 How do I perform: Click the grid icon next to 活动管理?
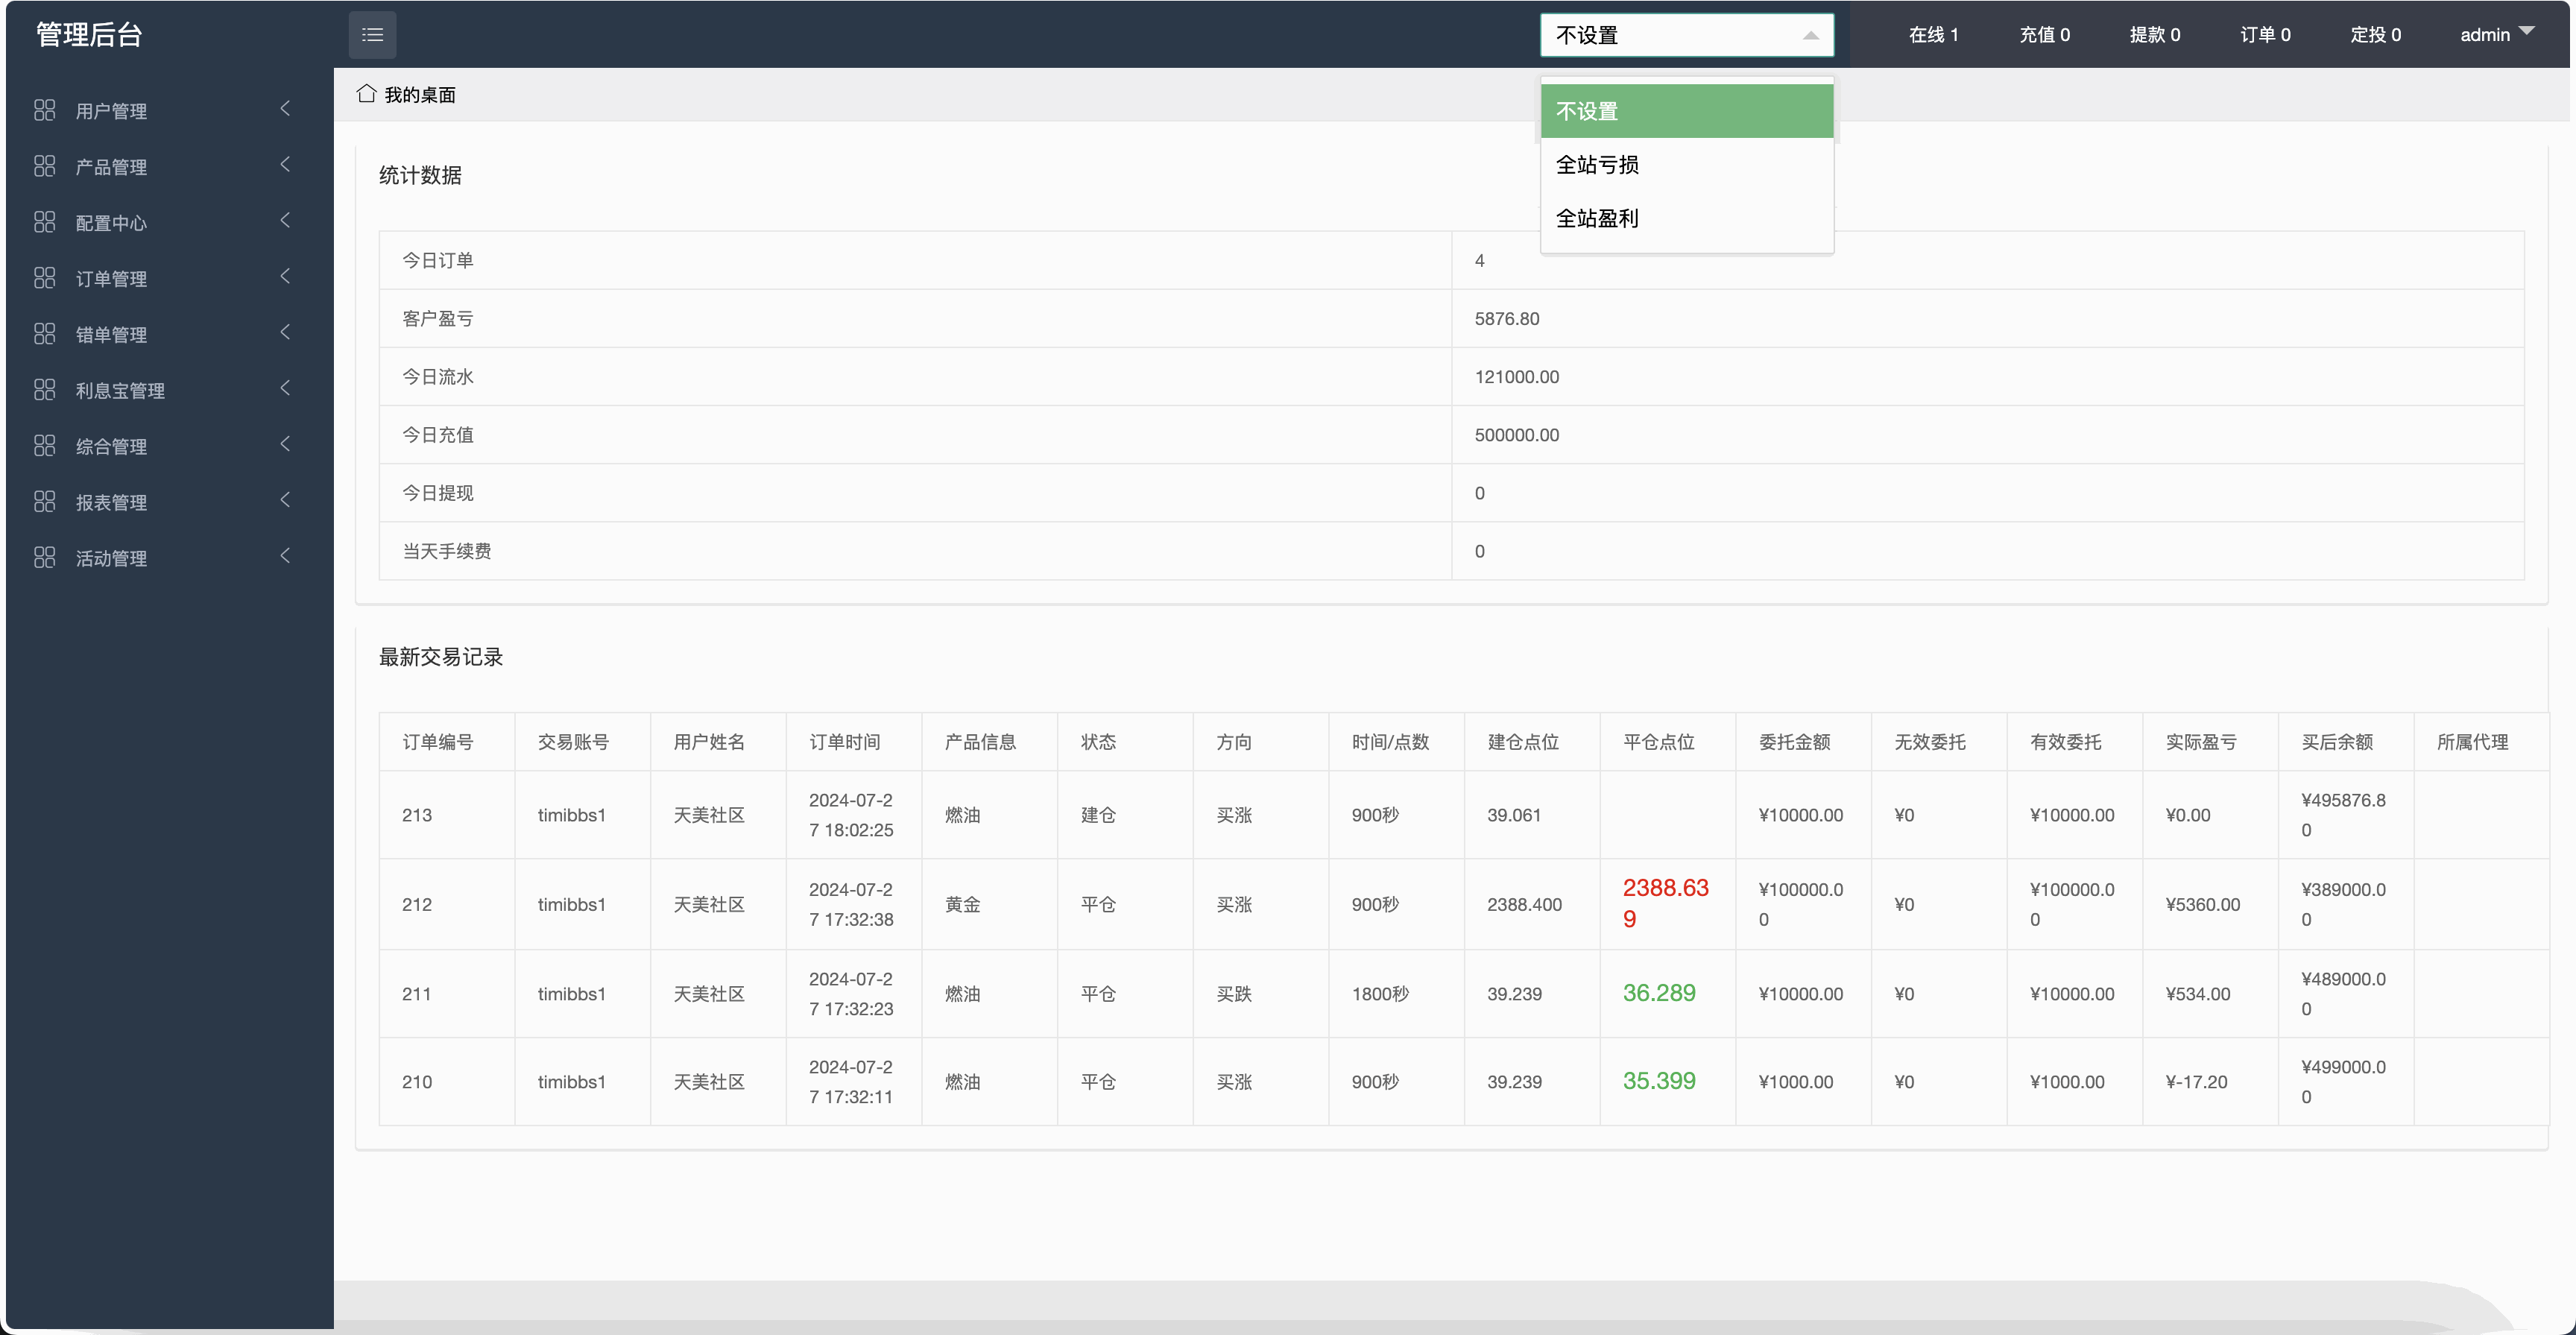44,557
